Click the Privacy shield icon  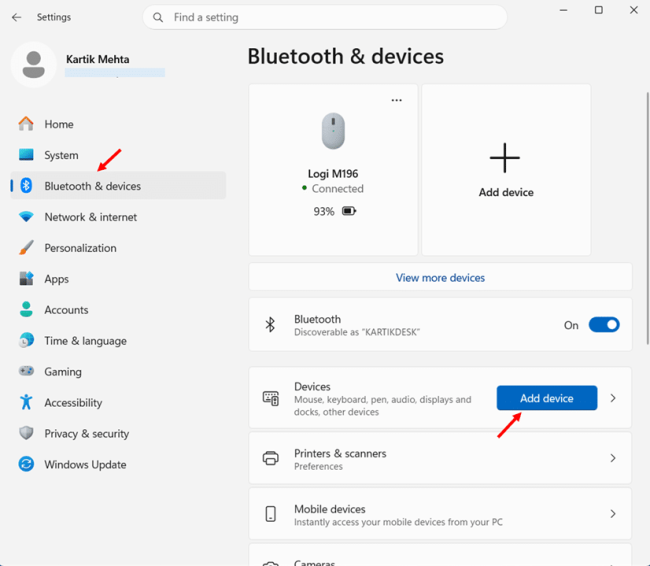[26, 433]
